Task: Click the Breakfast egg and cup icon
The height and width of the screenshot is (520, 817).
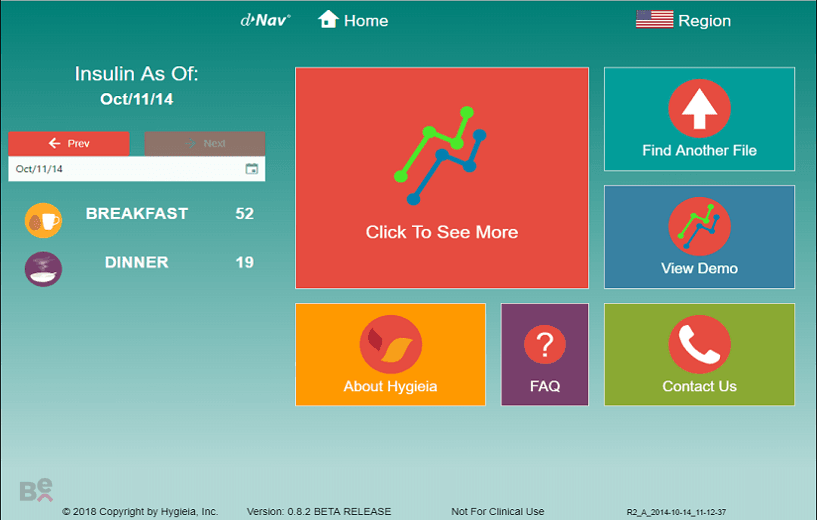Action: (43, 220)
